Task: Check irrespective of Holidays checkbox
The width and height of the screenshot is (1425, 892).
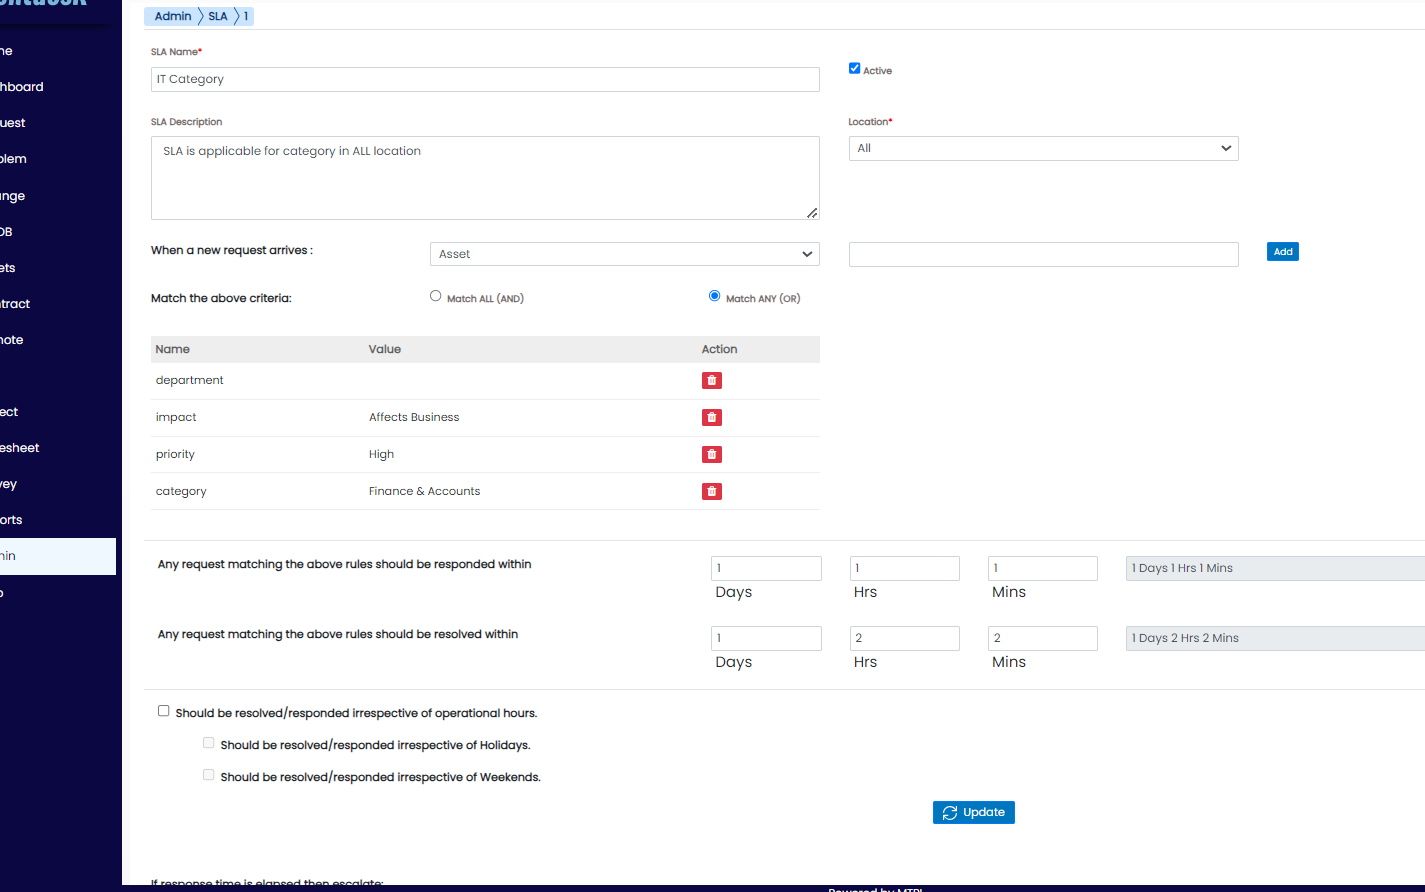Action: point(208,743)
